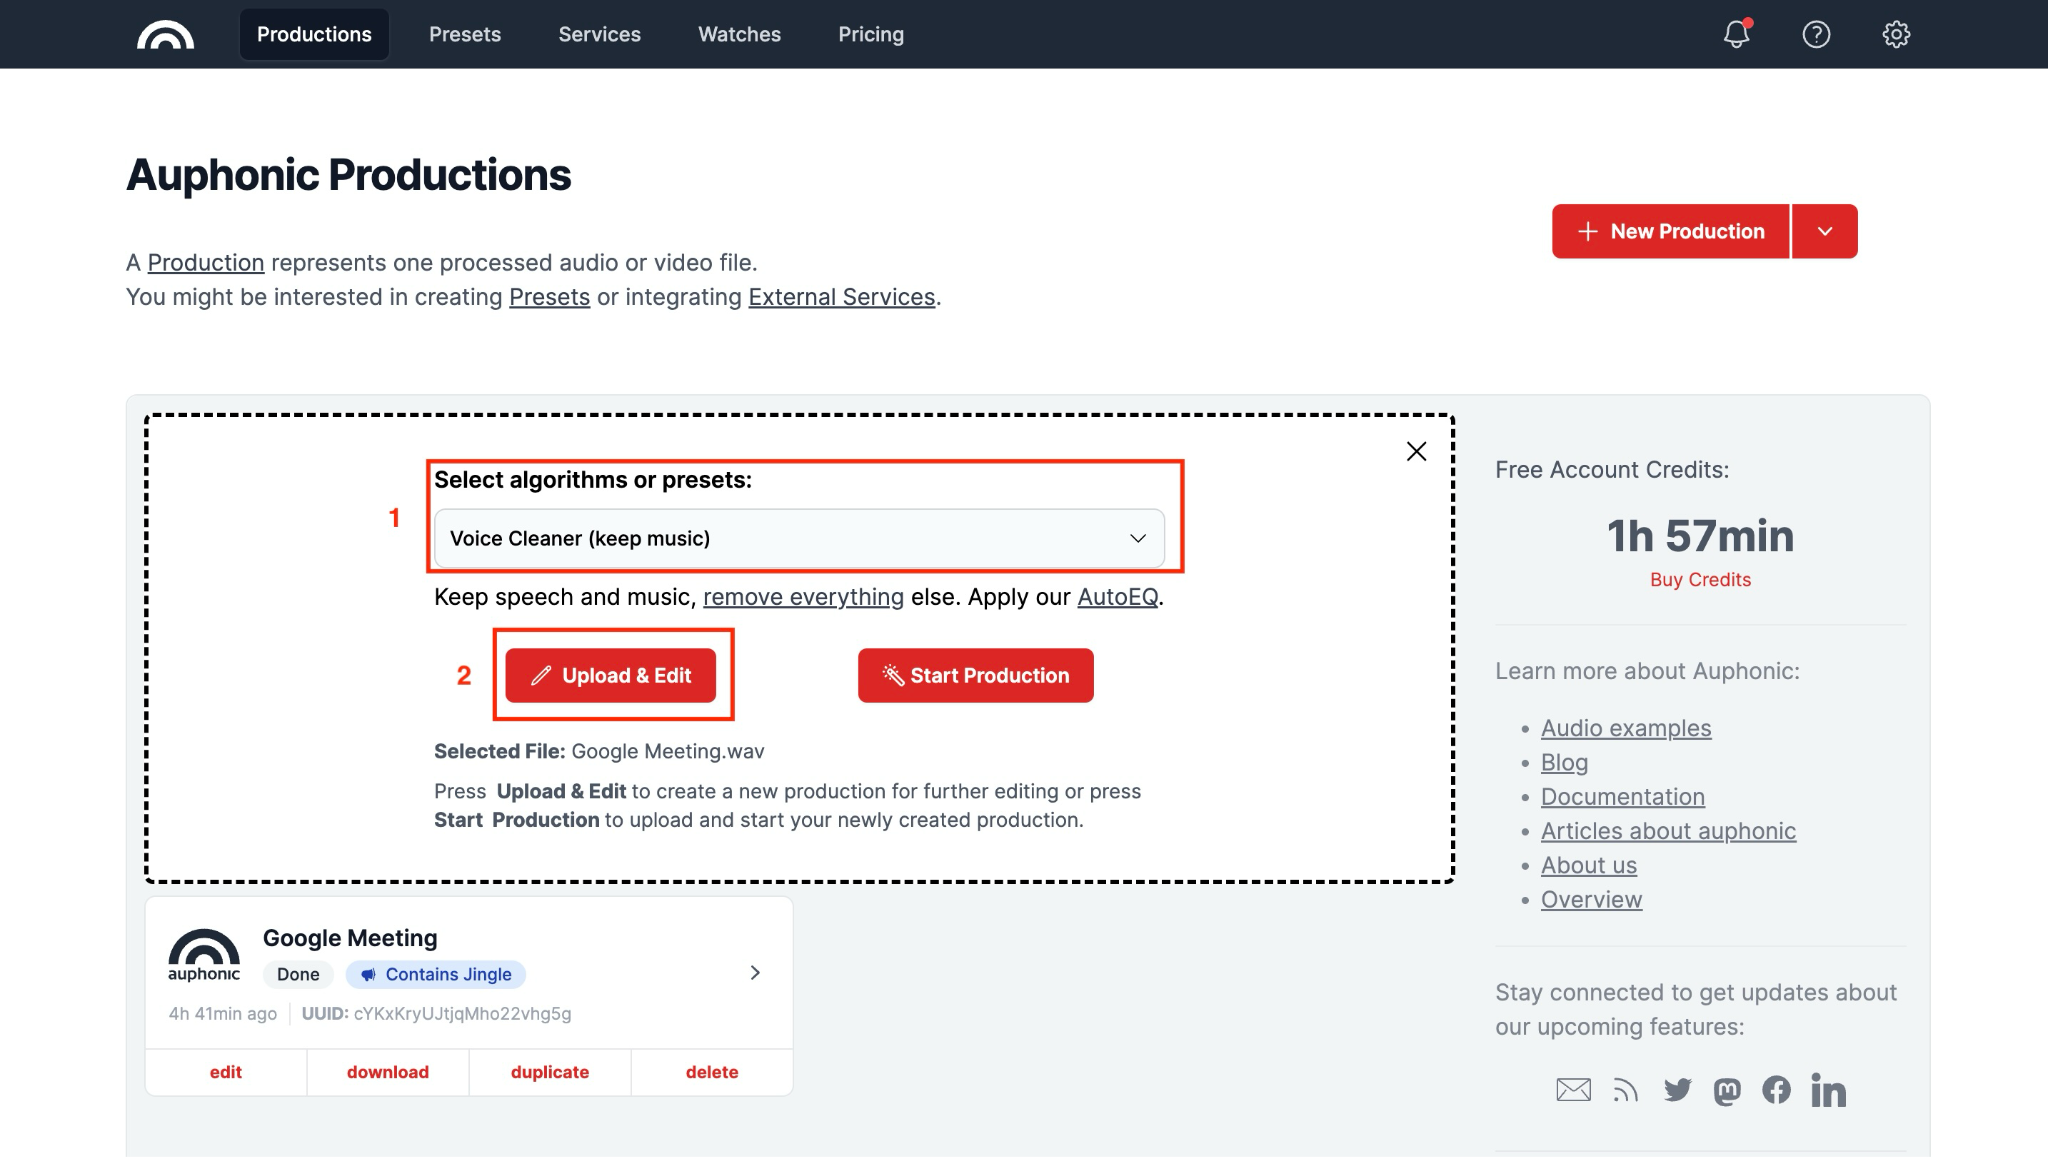Click the Selected File Google Meeting.wav text
The height and width of the screenshot is (1157, 2048).
click(599, 751)
